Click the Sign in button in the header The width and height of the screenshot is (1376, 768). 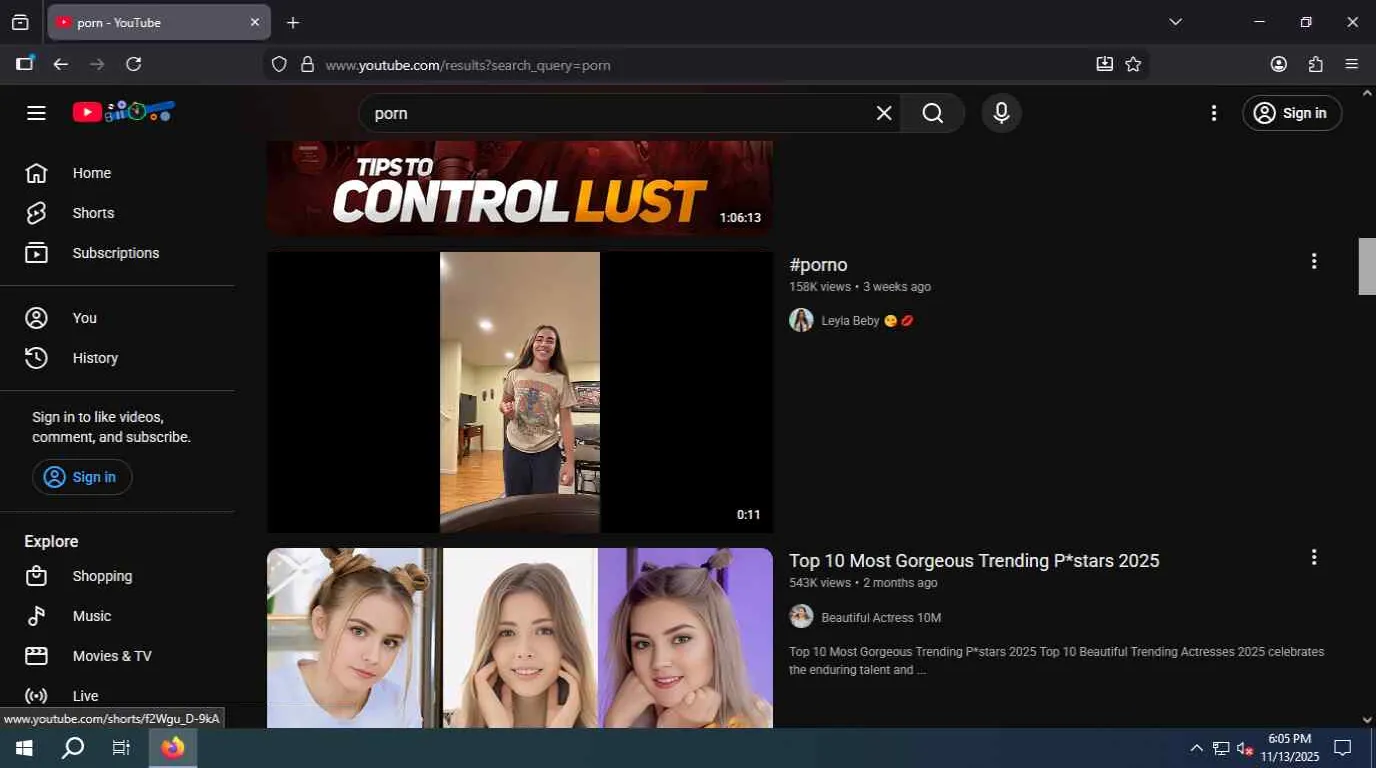(1292, 113)
